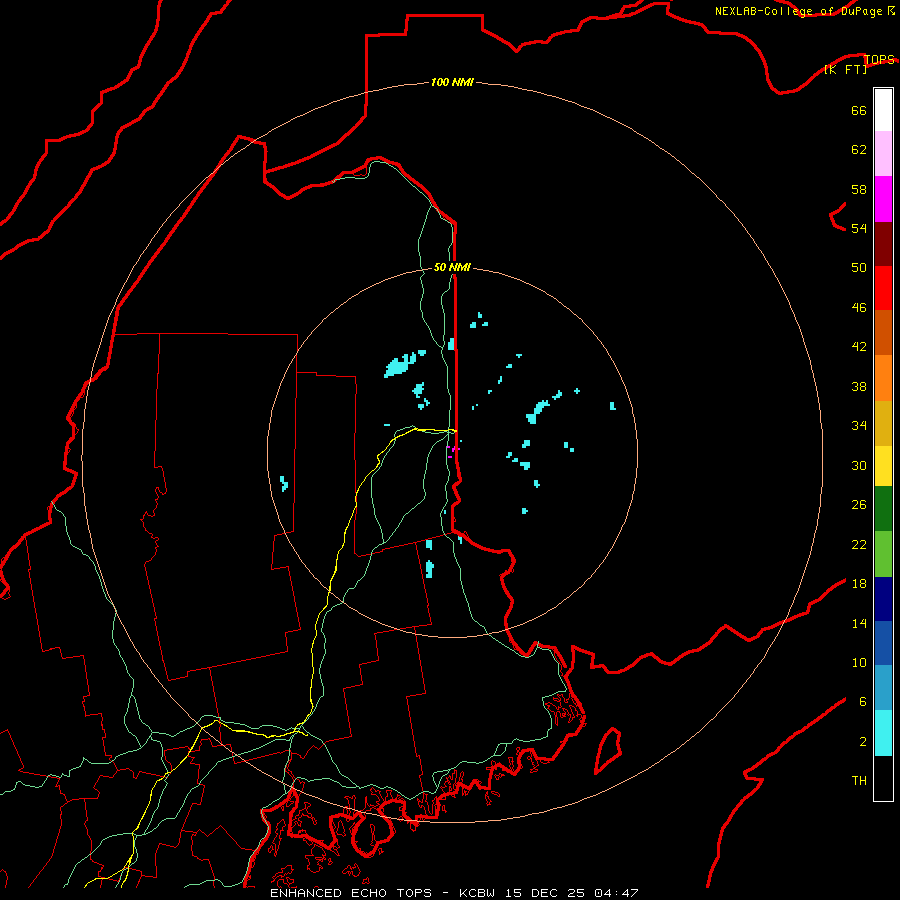Click the dark orange legend swatch

pyautogui.click(x=883, y=332)
